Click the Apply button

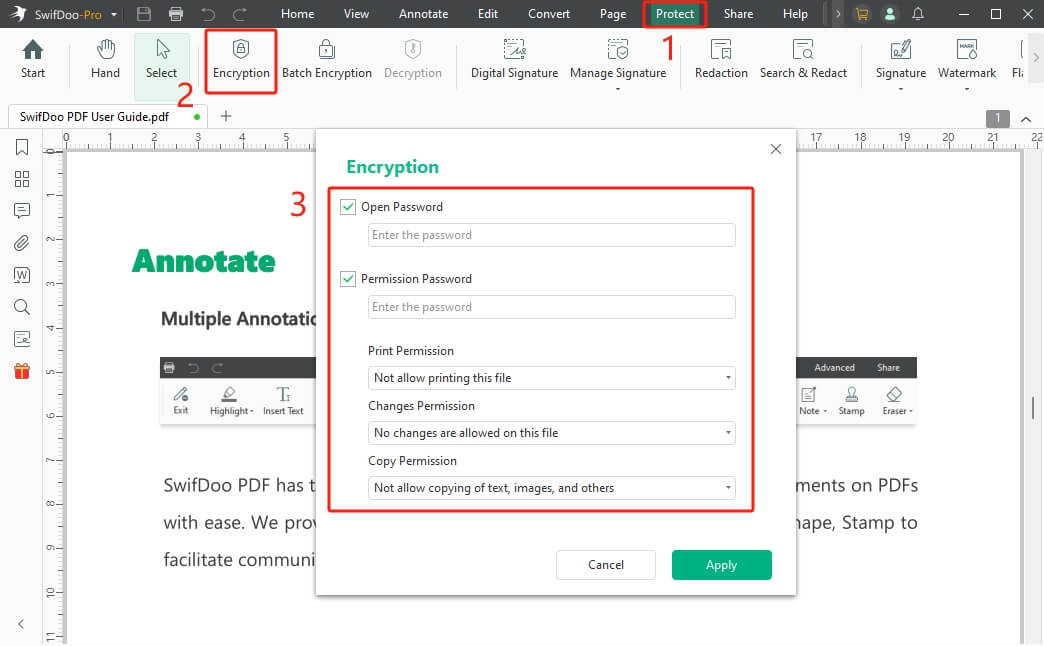pos(721,565)
